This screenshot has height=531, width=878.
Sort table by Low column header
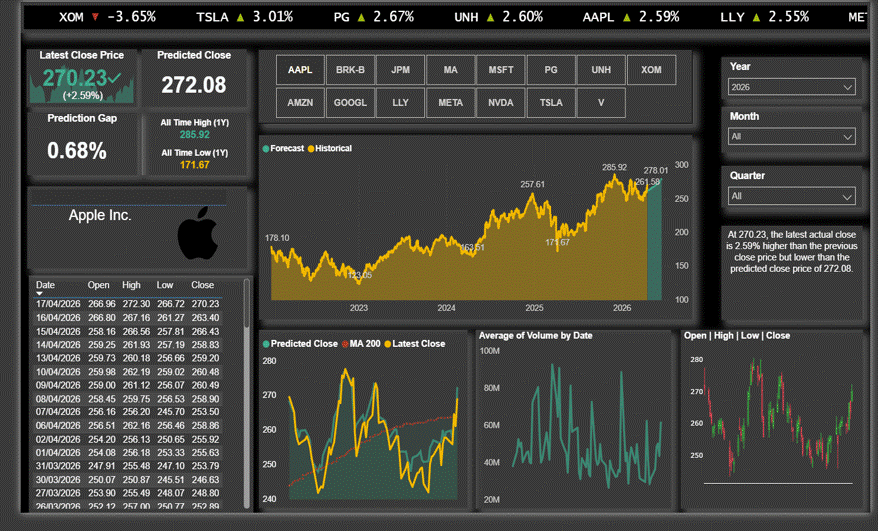tap(165, 285)
